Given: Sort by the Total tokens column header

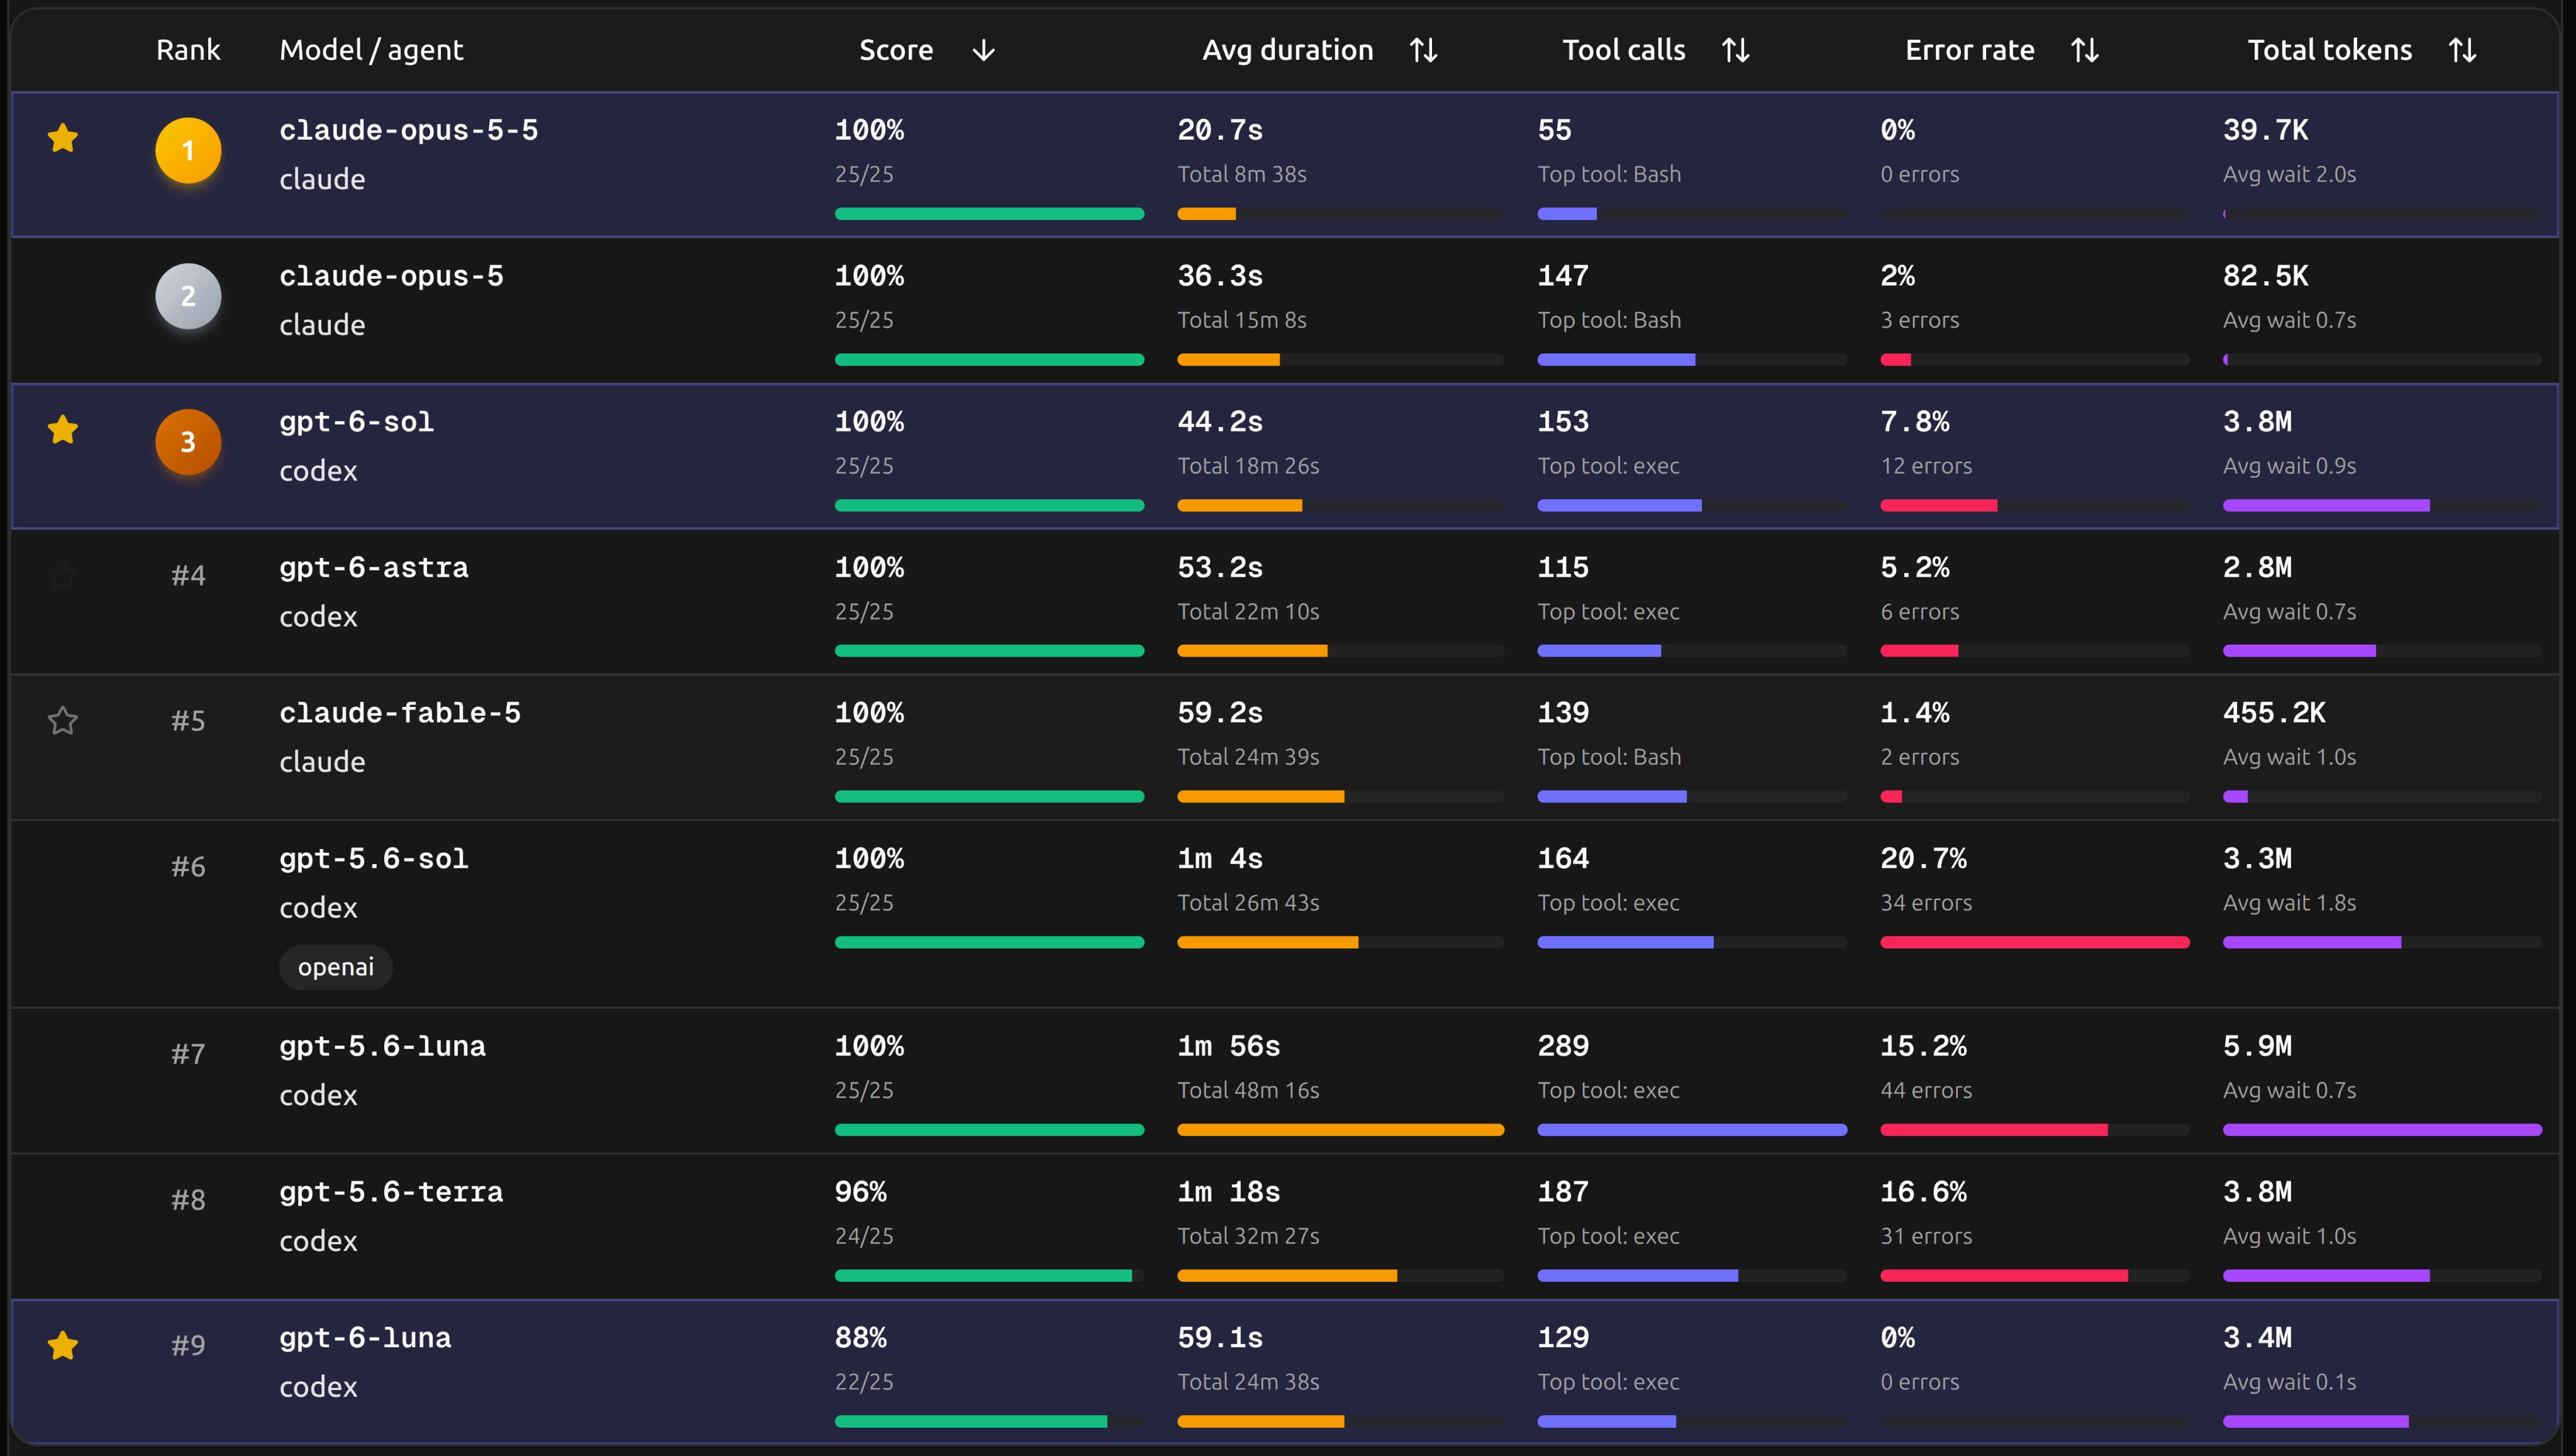Looking at the screenshot, I should click(2330, 50).
